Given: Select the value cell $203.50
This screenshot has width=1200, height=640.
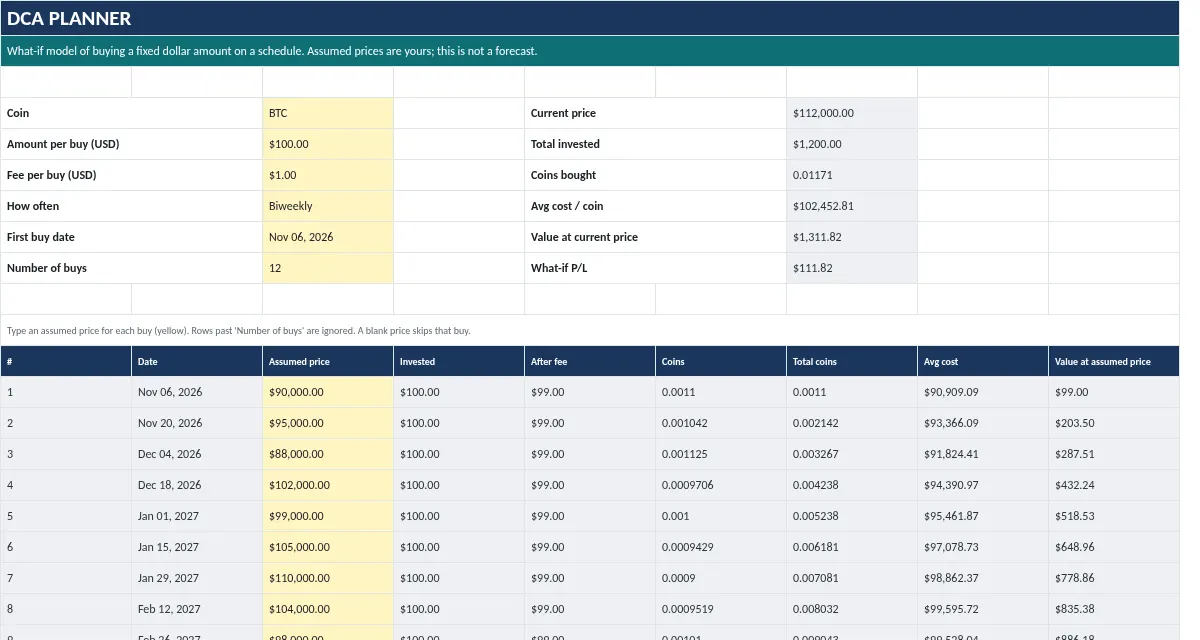Looking at the screenshot, I should (x=1114, y=423).
